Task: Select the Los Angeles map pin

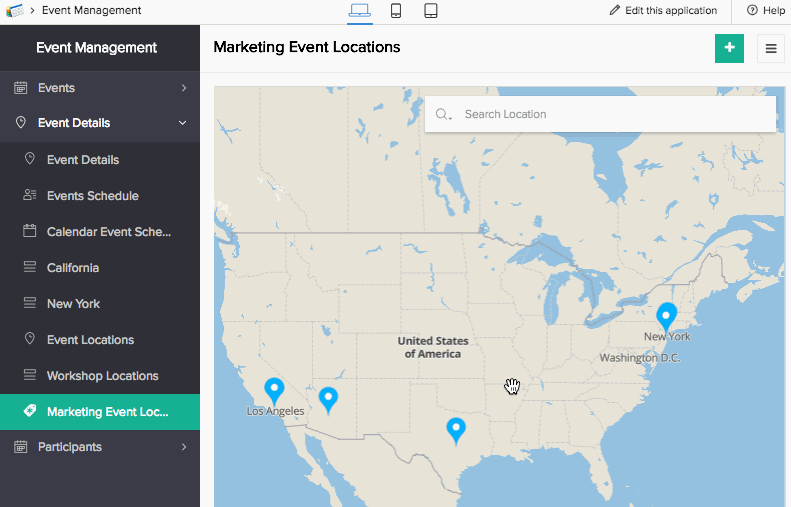Action: 274,391
